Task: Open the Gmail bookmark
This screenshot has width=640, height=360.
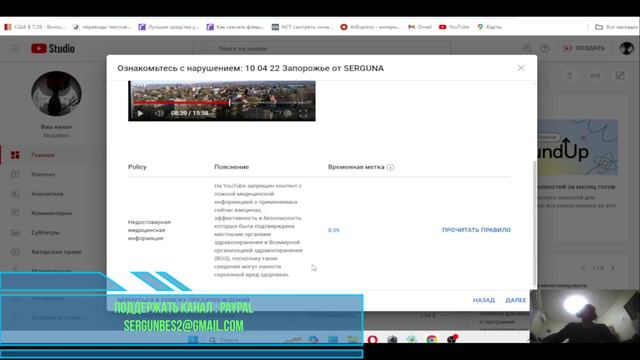Action: 420,27
